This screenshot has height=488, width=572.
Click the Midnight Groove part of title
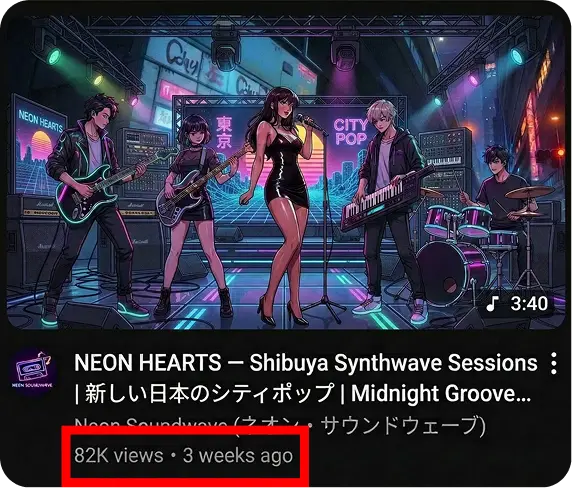(441, 393)
